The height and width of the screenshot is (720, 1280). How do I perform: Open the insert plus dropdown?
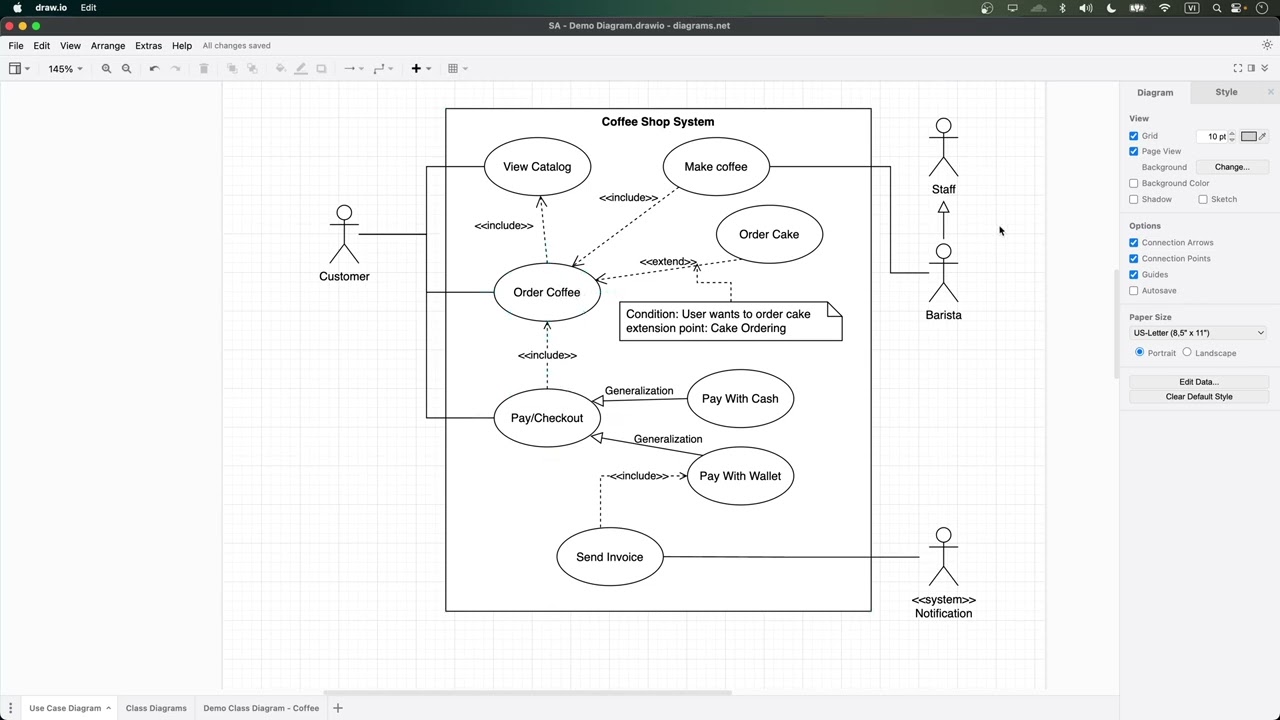(x=421, y=69)
